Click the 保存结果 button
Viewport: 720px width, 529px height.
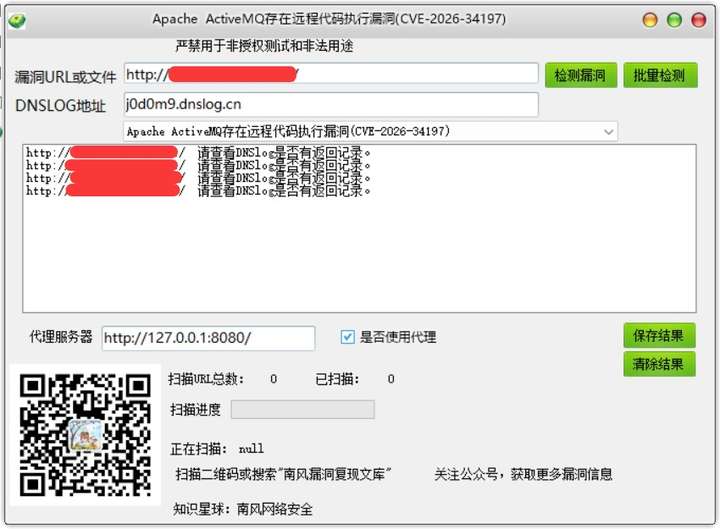point(659,335)
